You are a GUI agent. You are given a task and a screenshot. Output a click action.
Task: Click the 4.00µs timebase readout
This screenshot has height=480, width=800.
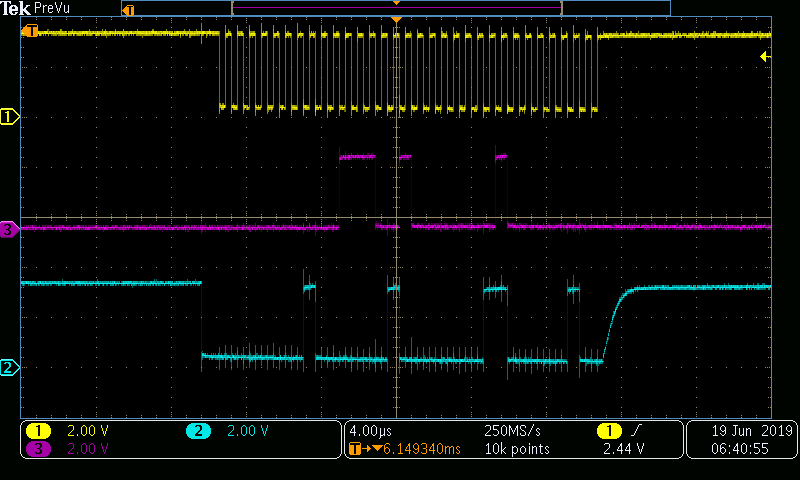(x=370, y=431)
